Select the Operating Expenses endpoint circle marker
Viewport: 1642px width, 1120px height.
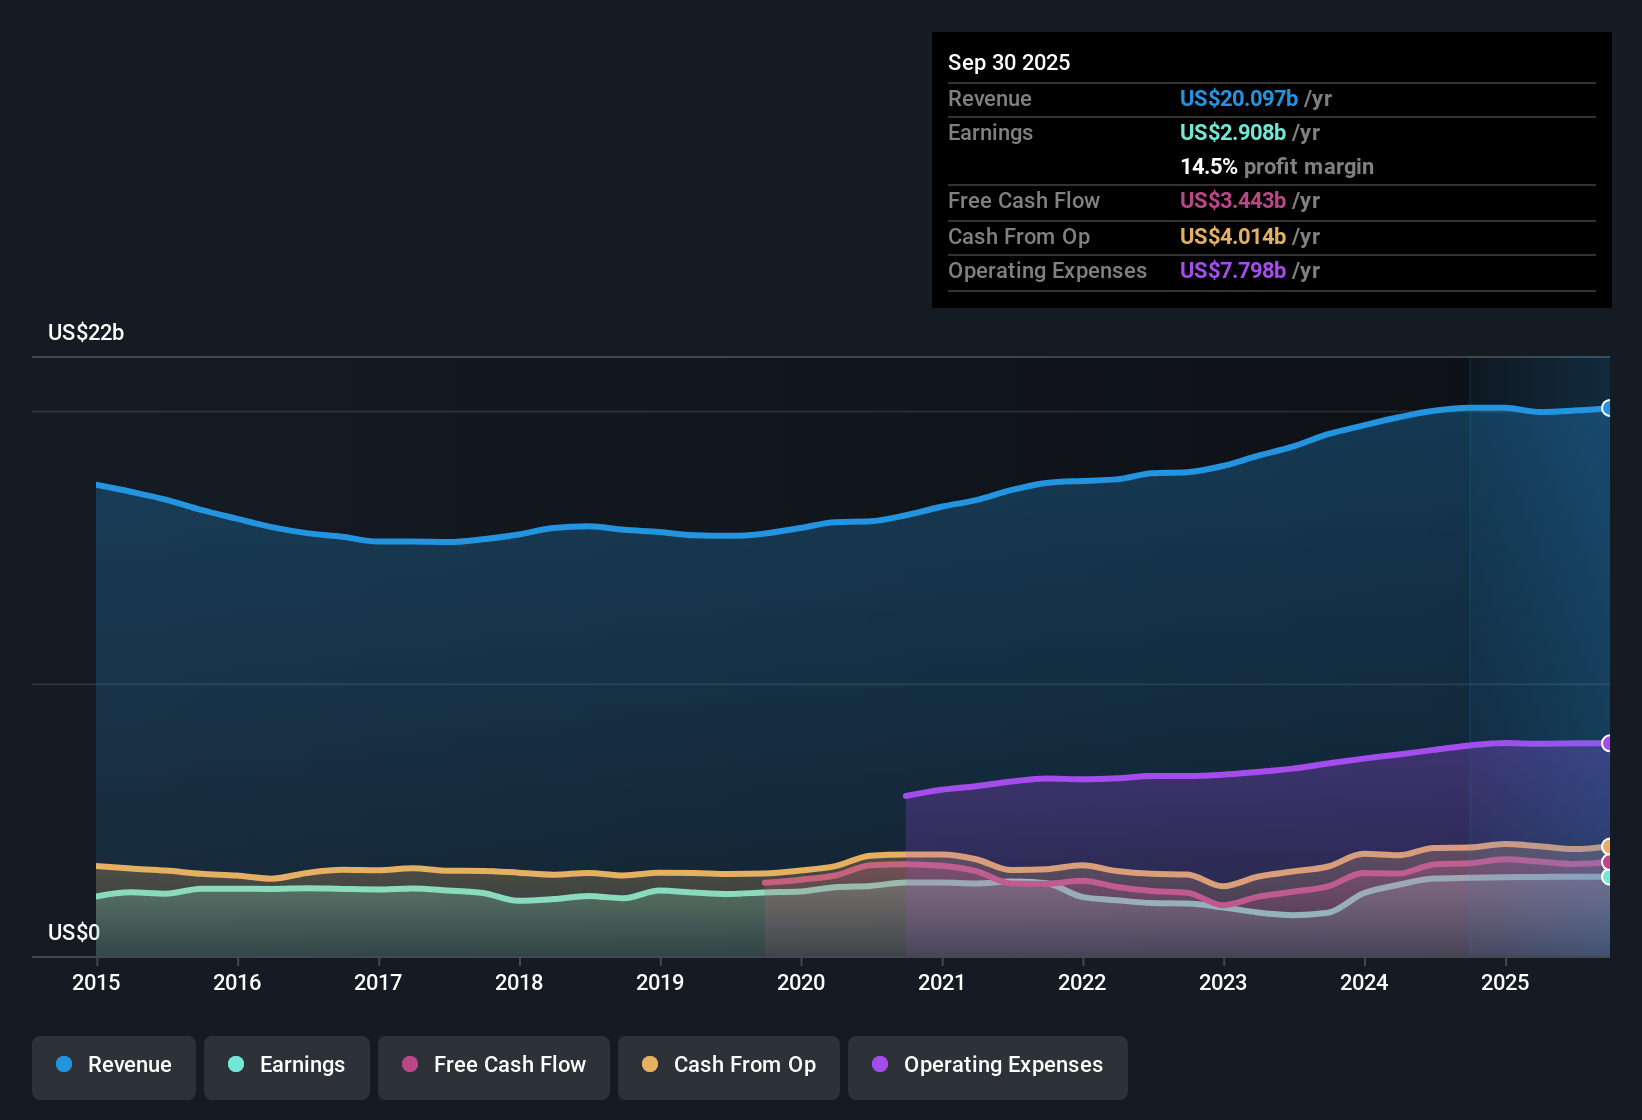(x=1608, y=744)
